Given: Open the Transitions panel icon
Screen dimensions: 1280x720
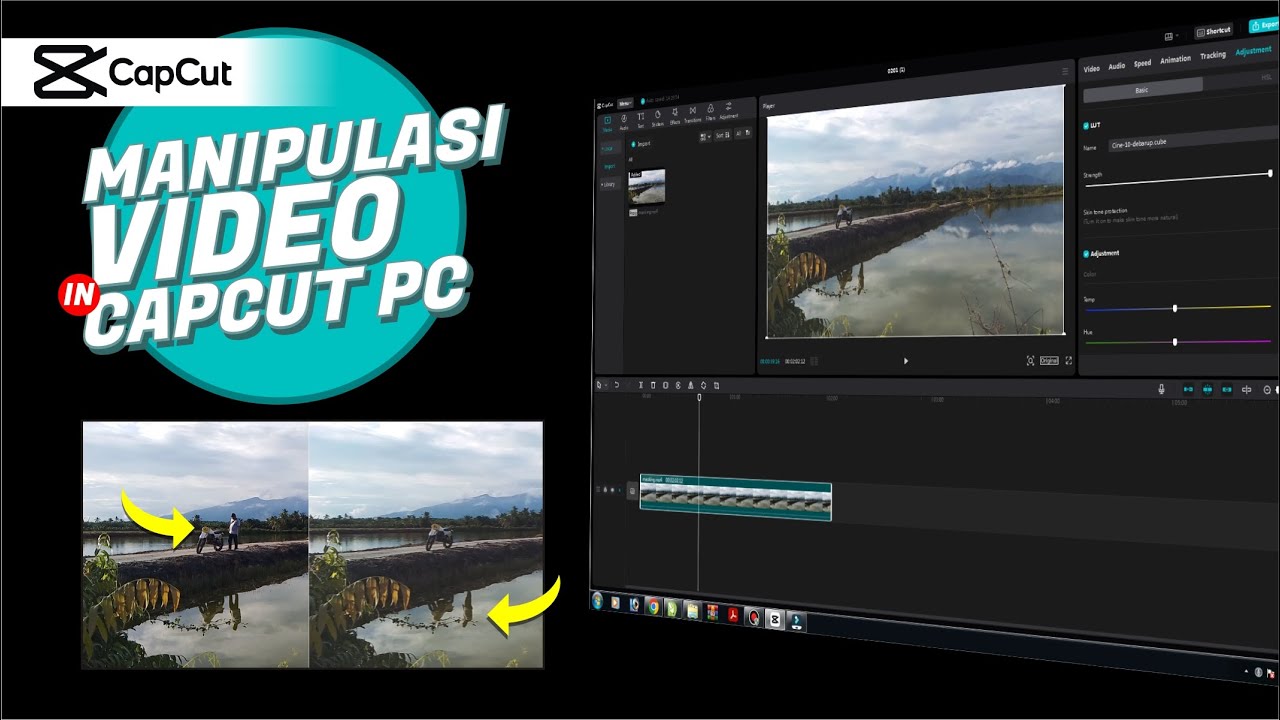Looking at the screenshot, I should (x=693, y=111).
